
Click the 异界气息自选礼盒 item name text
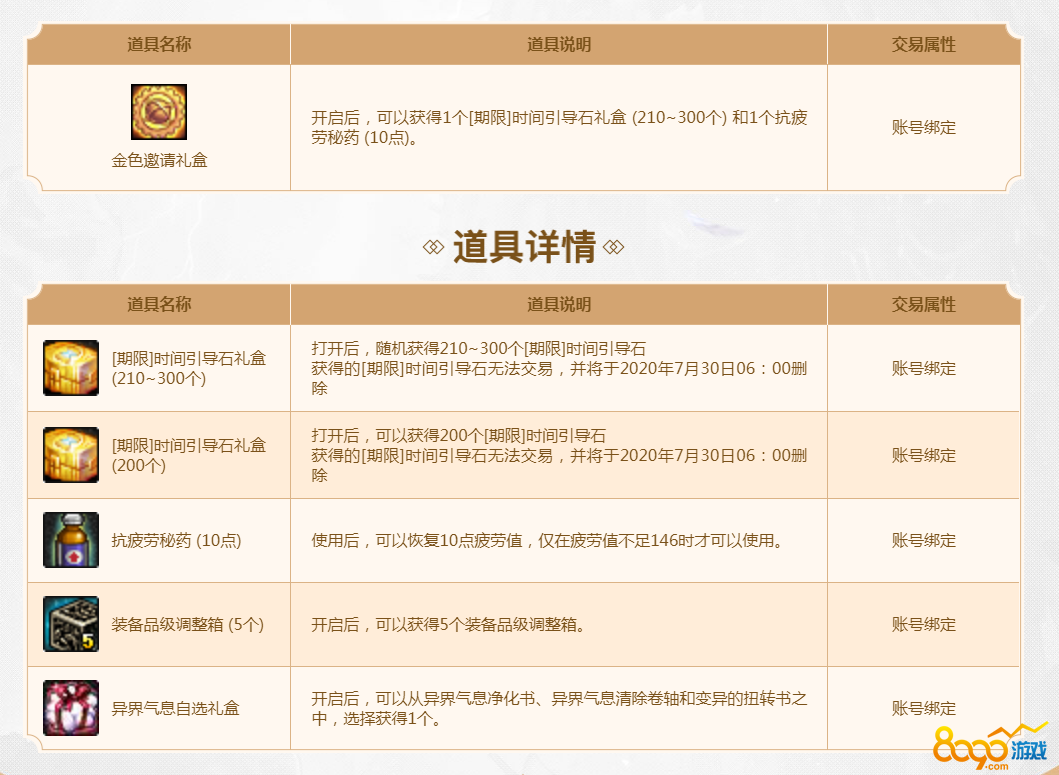coord(175,709)
